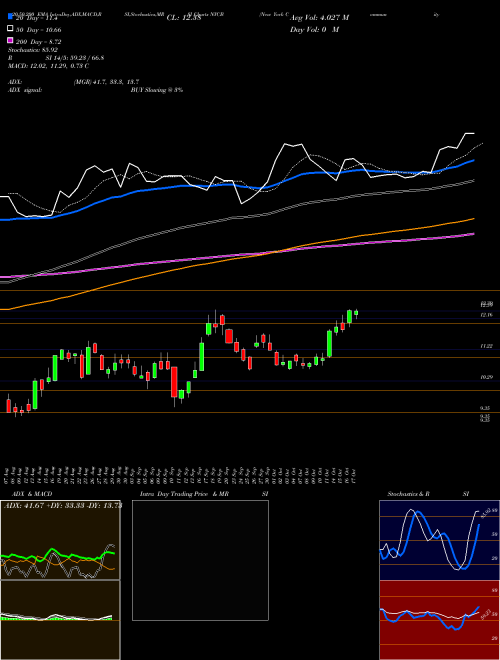The image size is (500, 660).
Task: Click the 'Stochastics & RSI' panel title
Action: click(428, 494)
